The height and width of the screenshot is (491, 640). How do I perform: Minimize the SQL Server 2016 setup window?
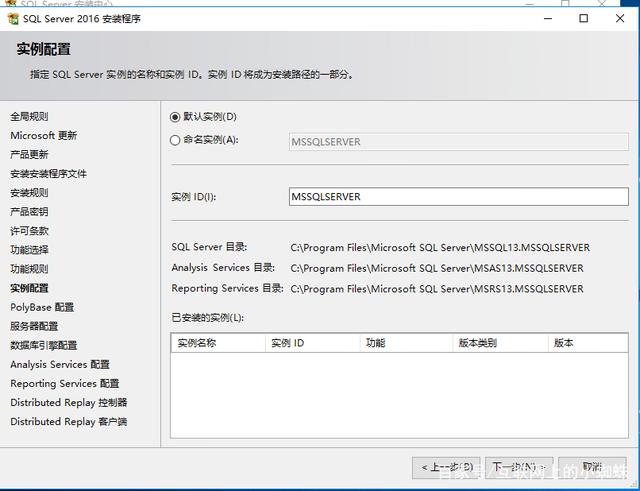(548, 18)
